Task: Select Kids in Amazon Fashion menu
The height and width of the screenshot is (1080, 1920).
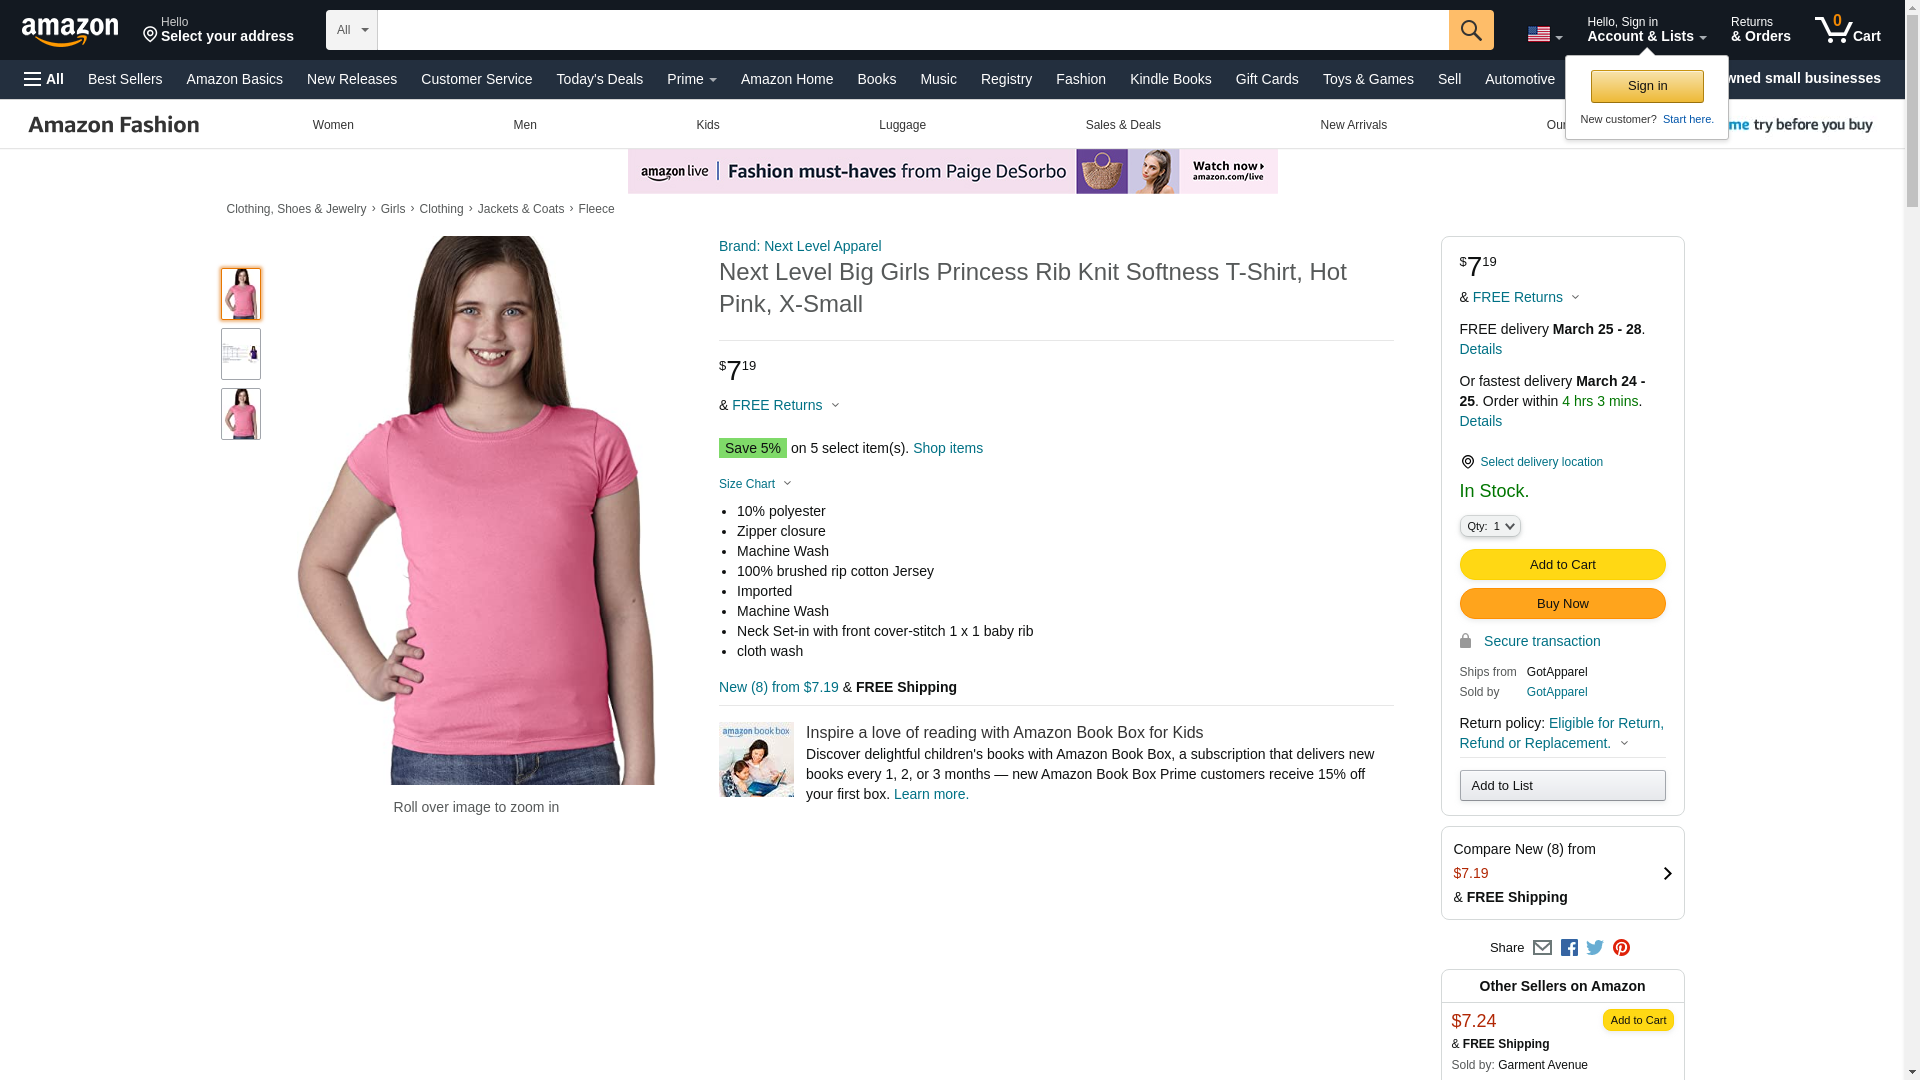Action: [x=707, y=125]
